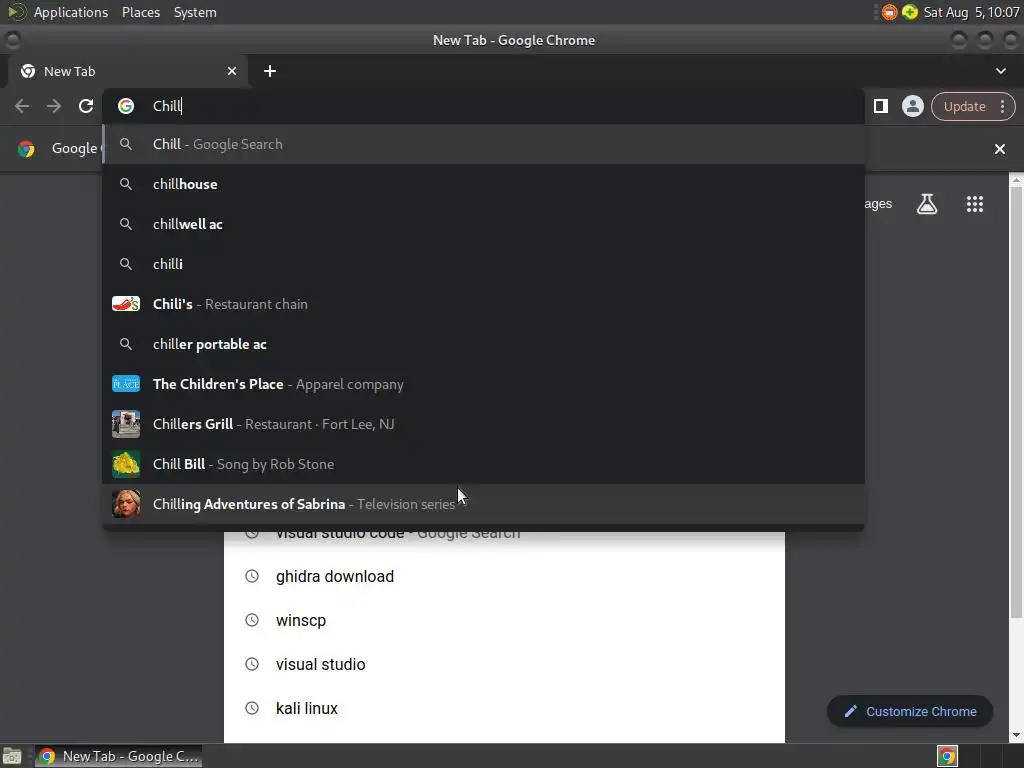This screenshot has width=1024, height=768.
Task: Expand the tab search dropdown arrow
Action: [1000, 71]
